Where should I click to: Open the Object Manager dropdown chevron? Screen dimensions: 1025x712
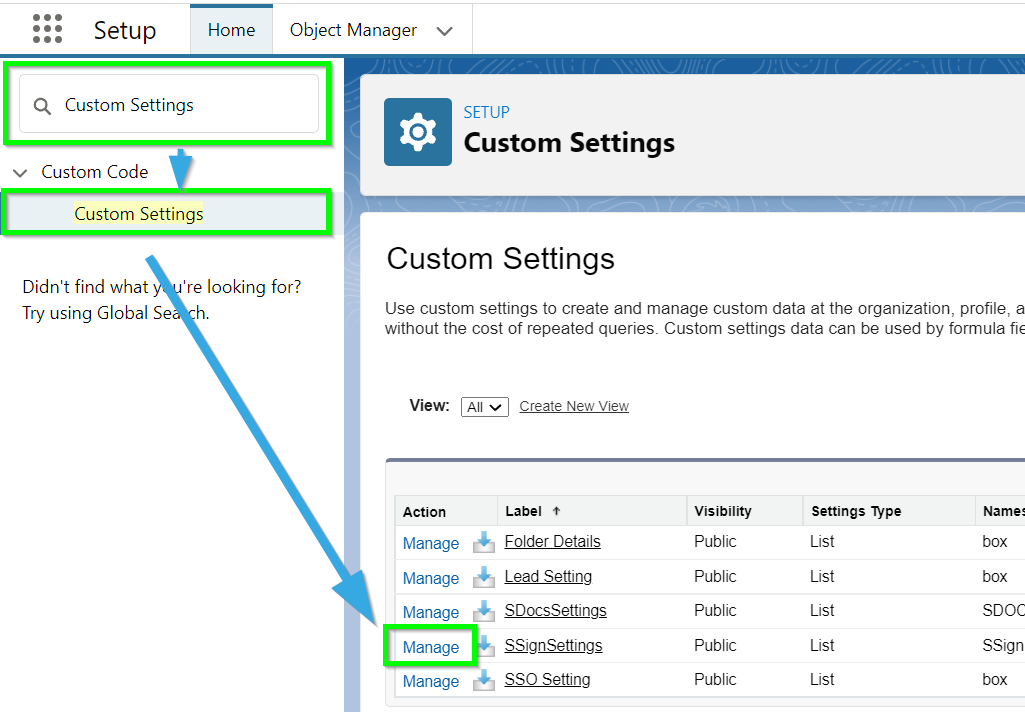point(445,31)
